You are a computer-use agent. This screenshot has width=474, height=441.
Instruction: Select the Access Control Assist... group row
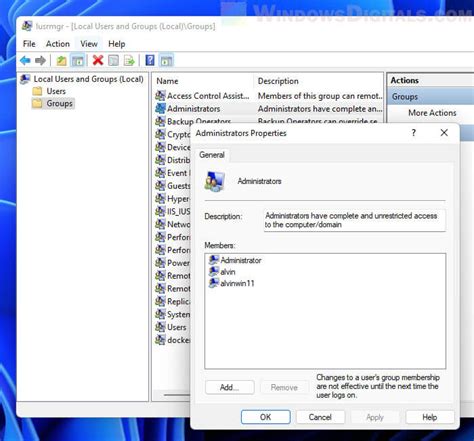(269, 96)
